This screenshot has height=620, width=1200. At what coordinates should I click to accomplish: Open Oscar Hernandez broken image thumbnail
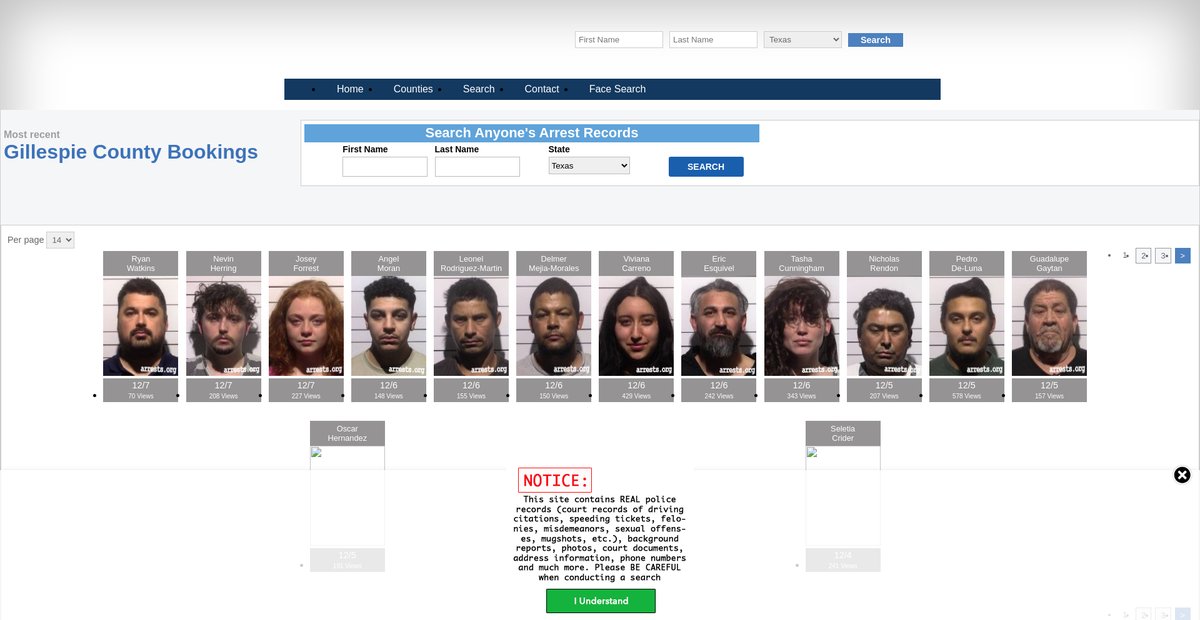(347, 497)
